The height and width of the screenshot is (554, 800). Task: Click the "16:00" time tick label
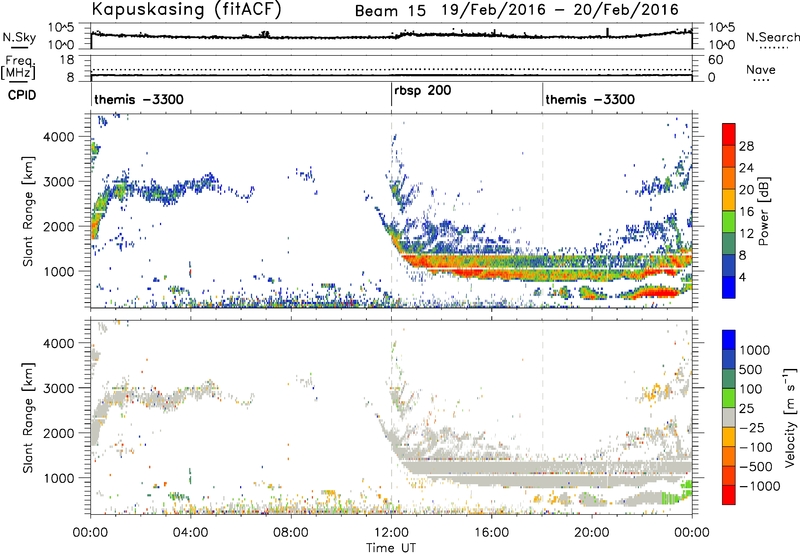491,533
